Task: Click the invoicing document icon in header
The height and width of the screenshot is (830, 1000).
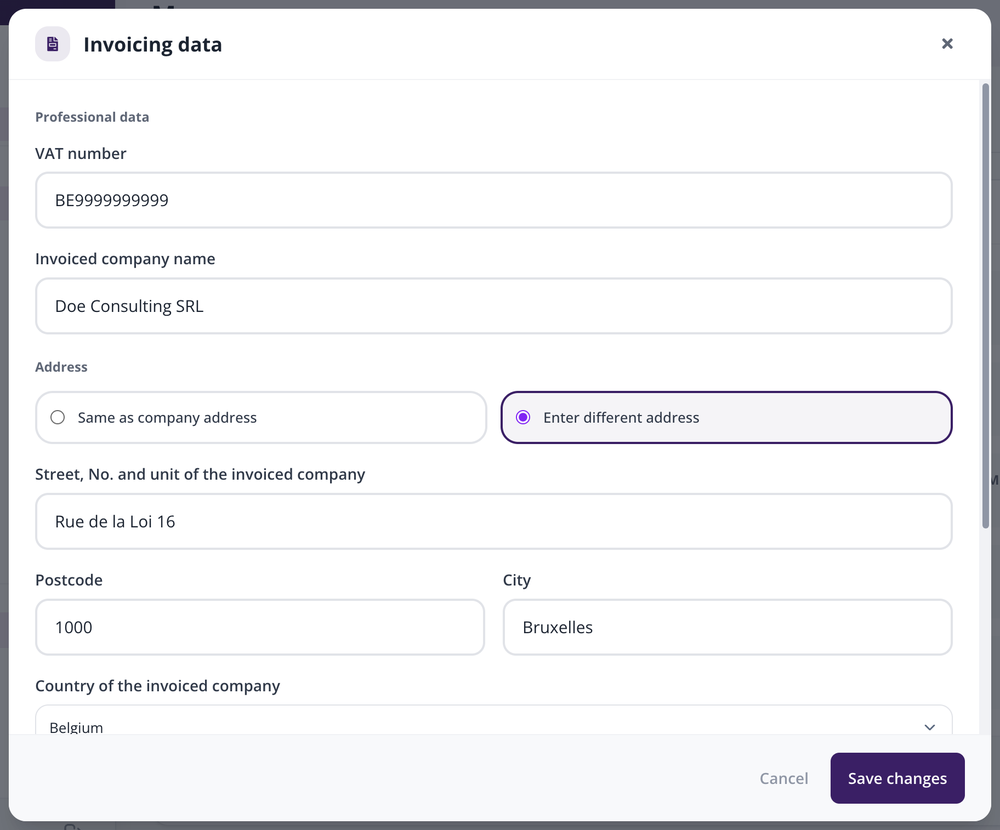Action: 52,44
